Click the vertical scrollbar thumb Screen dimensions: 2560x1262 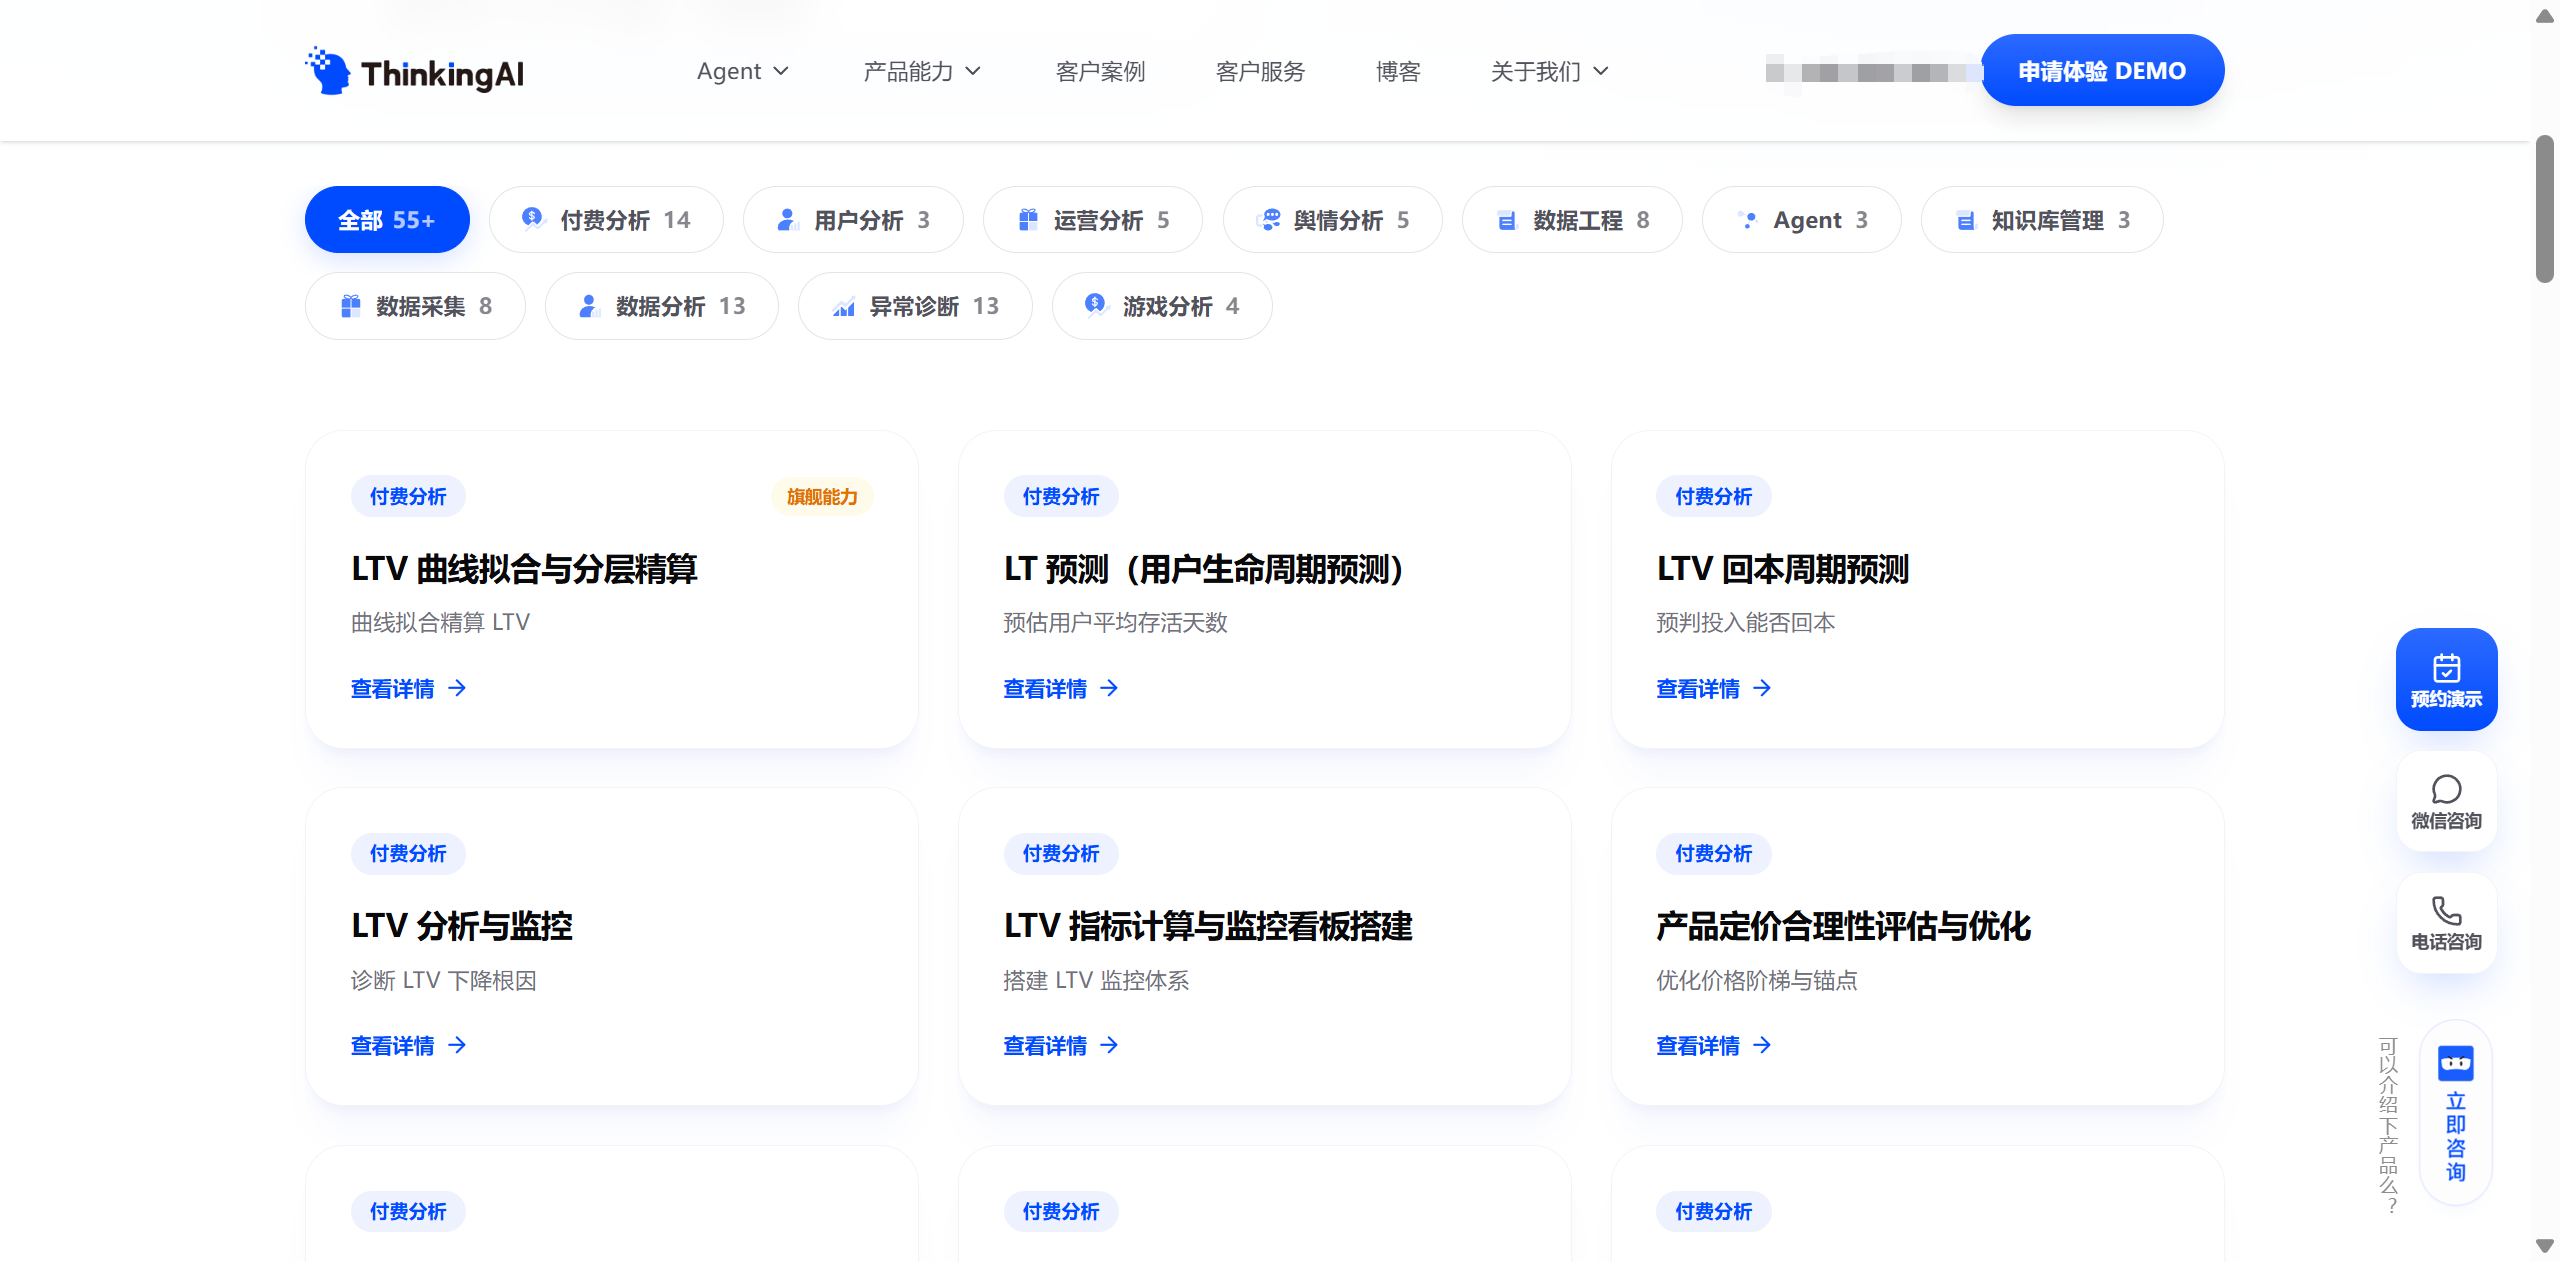tap(2545, 210)
